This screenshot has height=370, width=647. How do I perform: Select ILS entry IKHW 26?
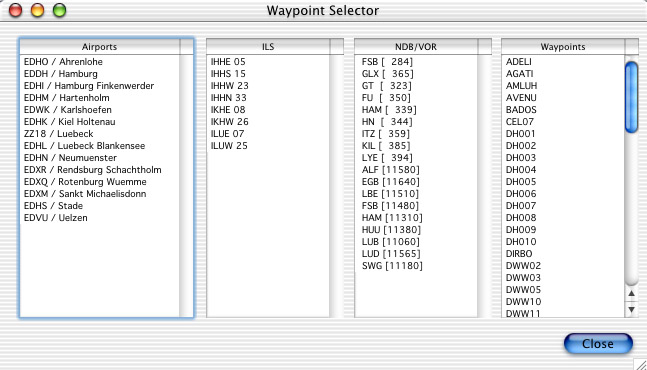(x=229, y=122)
